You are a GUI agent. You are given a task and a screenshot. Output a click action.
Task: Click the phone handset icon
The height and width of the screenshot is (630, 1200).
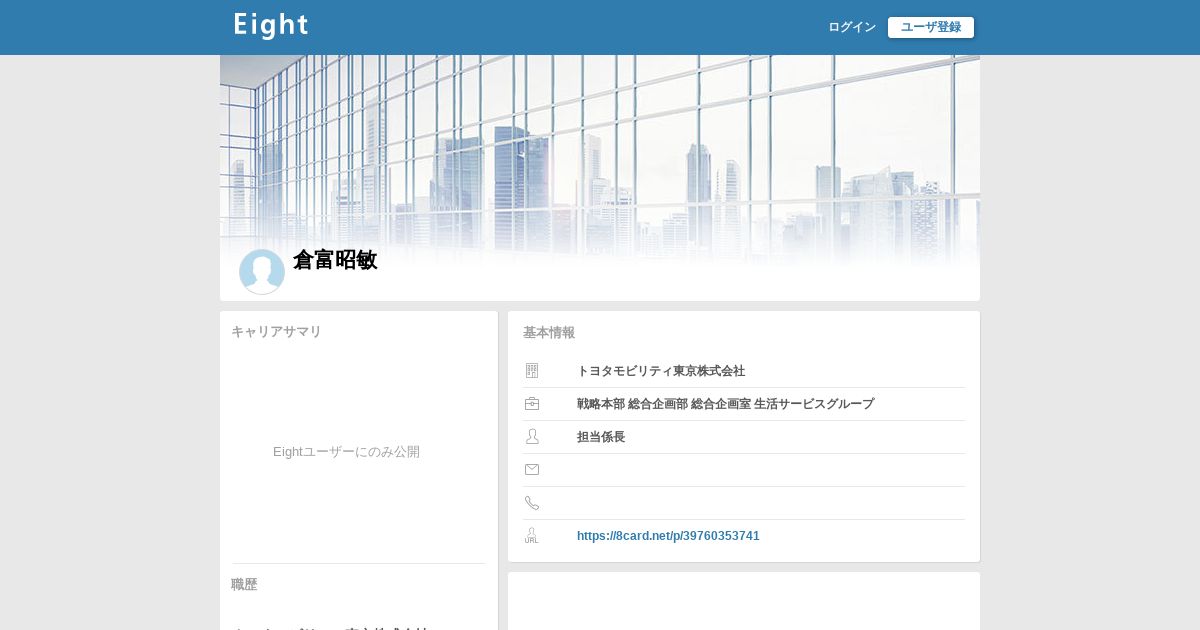click(x=532, y=503)
